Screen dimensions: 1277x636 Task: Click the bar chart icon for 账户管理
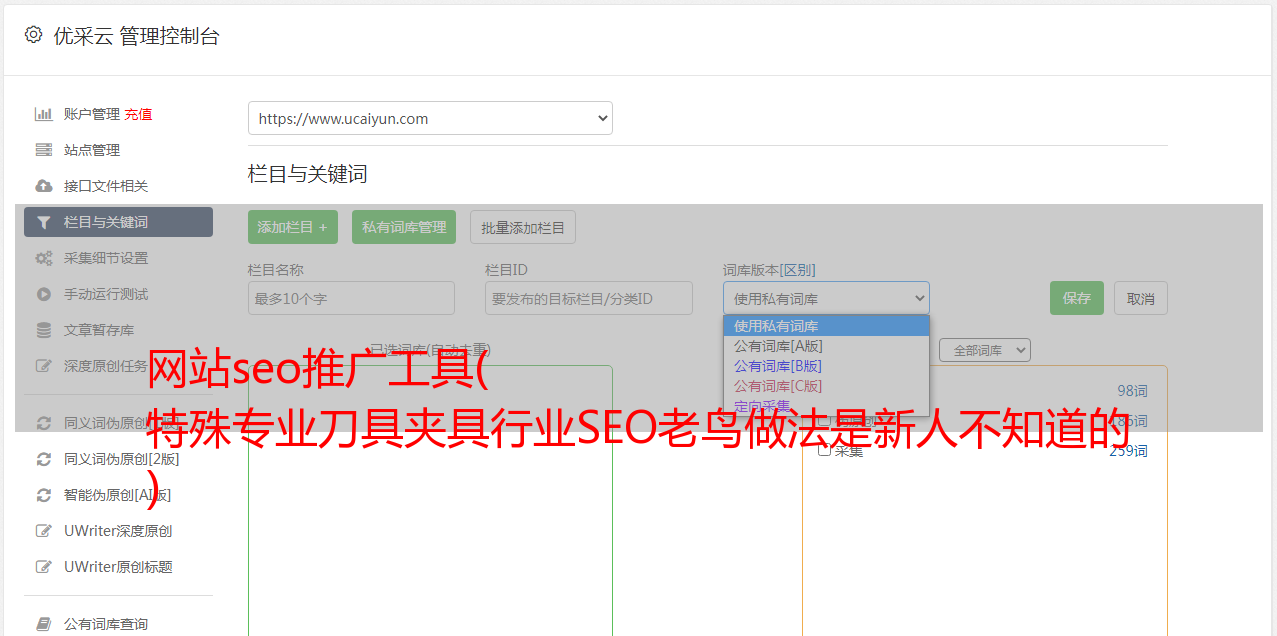pyautogui.click(x=44, y=114)
